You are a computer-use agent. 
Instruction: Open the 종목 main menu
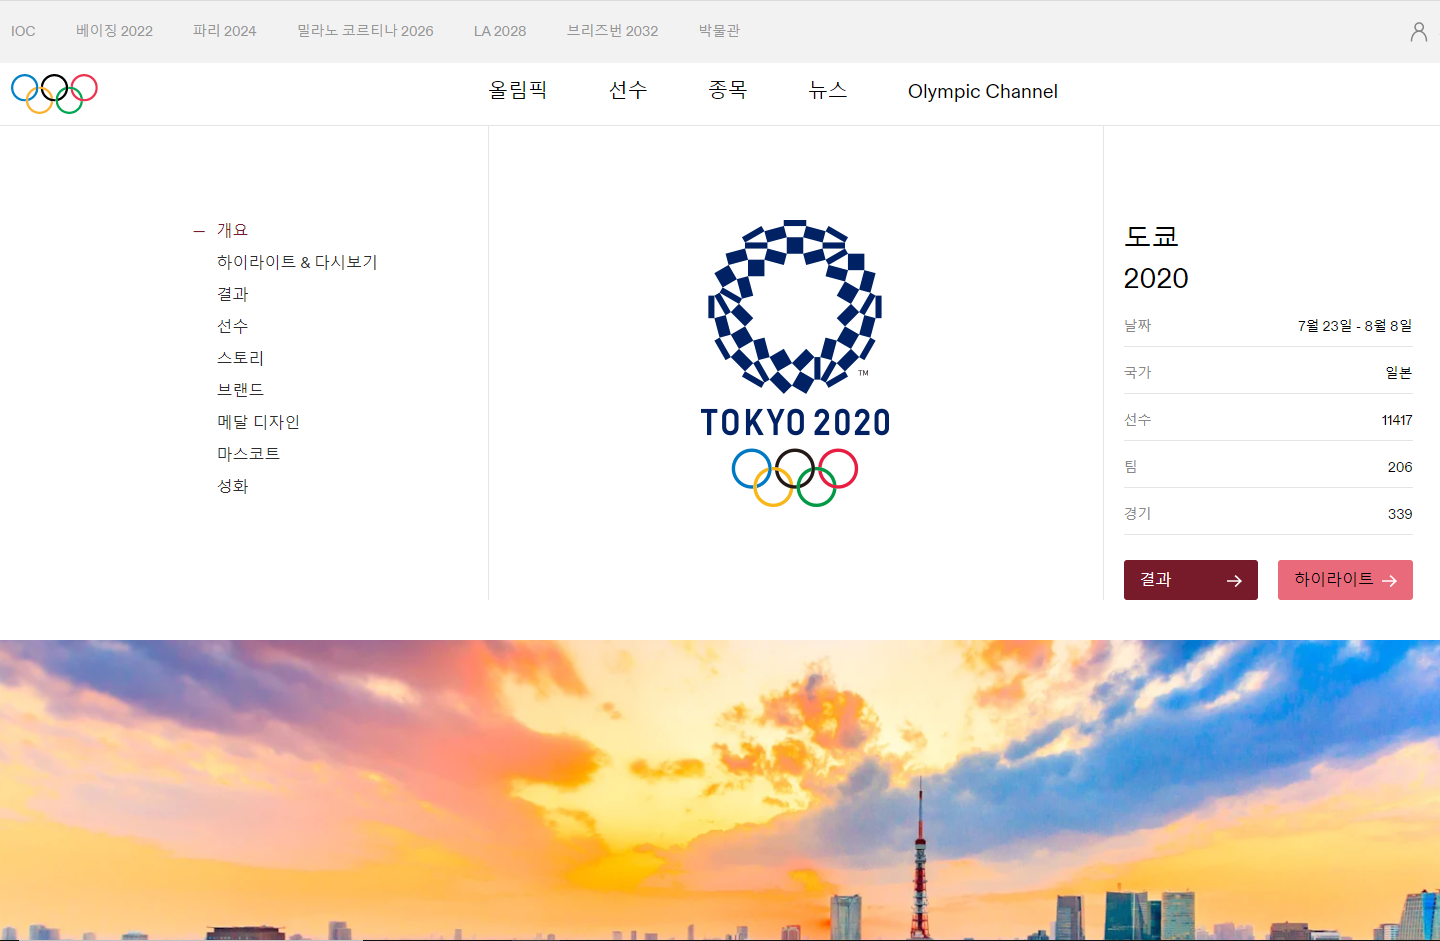(x=728, y=91)
